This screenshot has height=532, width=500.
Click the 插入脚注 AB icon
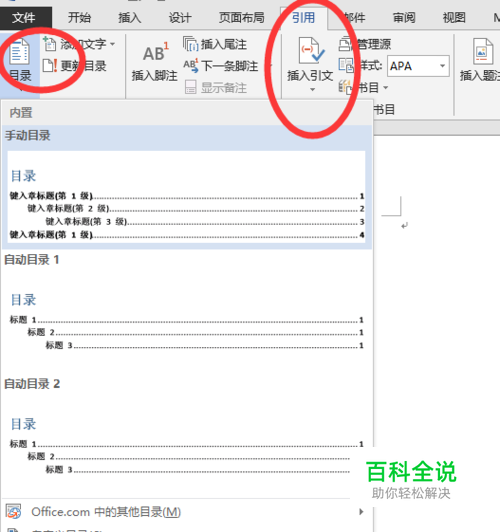(155, 53)
